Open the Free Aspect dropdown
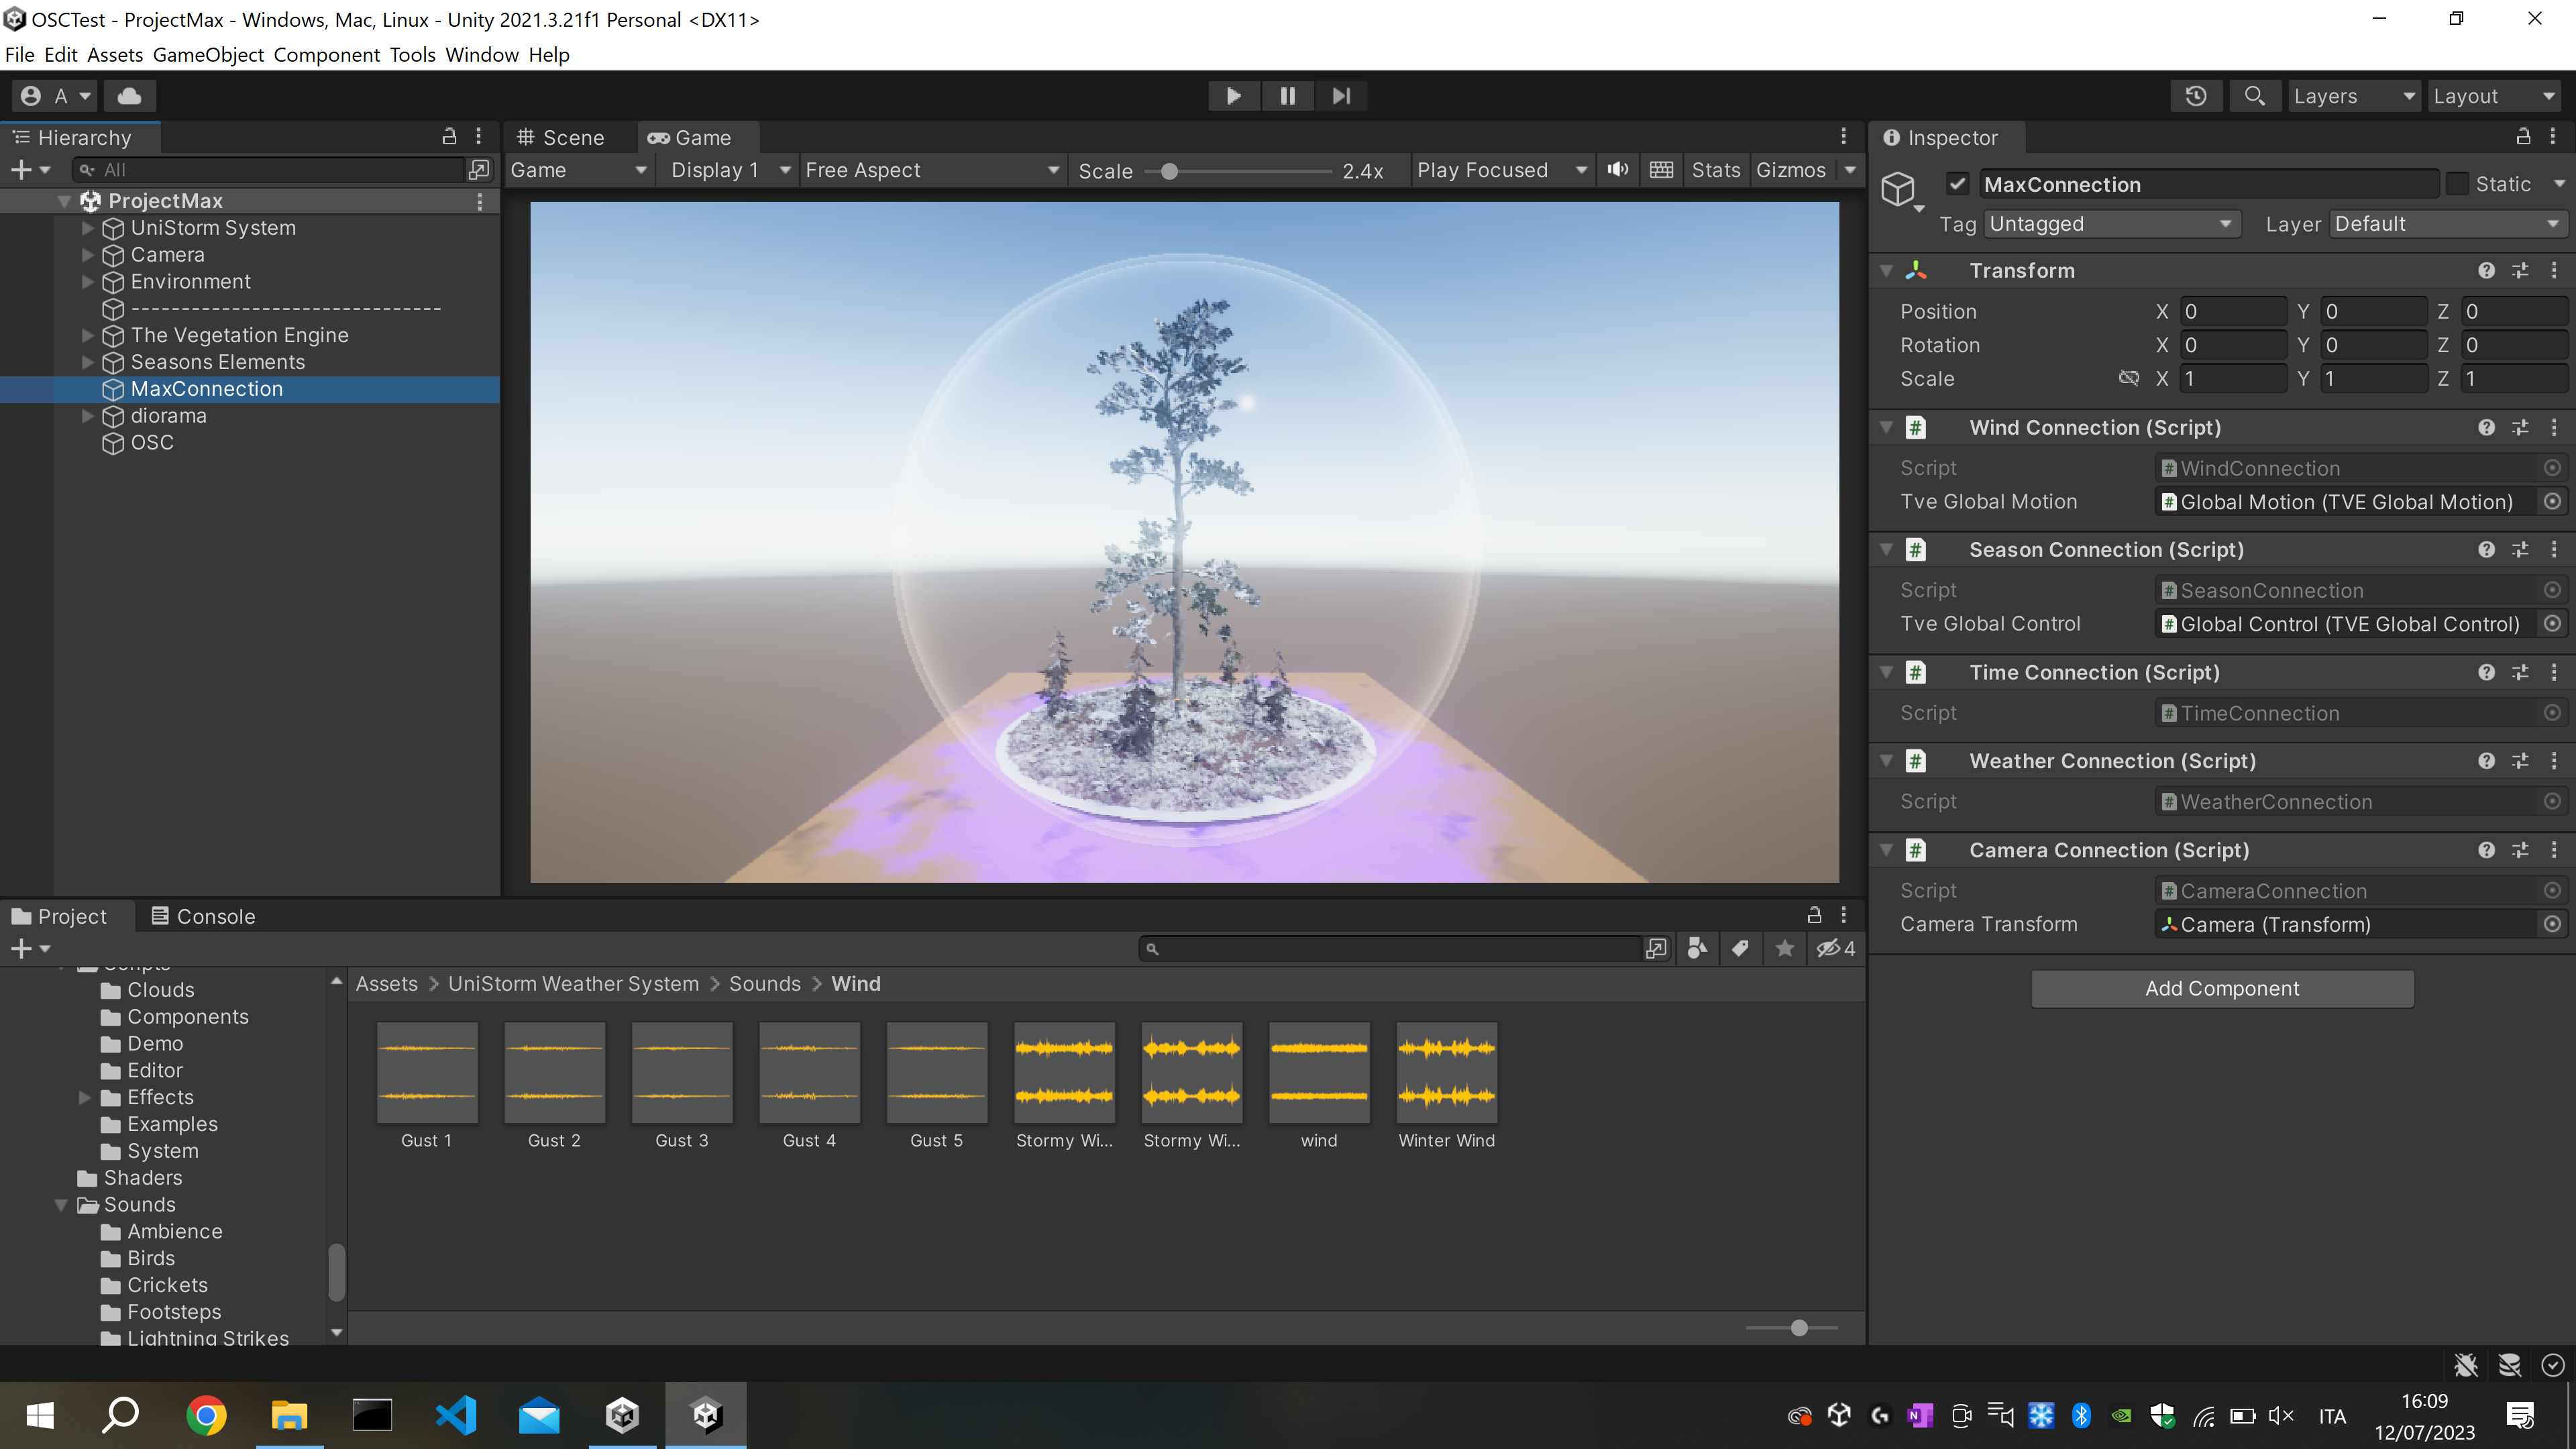 [932, 170]
